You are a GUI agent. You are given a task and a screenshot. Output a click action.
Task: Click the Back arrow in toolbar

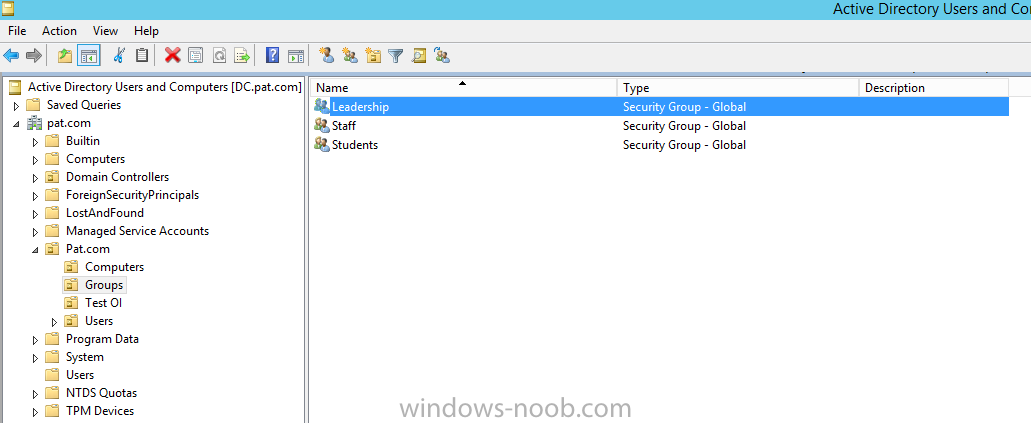pyautogui.click(x=12, y=56)
